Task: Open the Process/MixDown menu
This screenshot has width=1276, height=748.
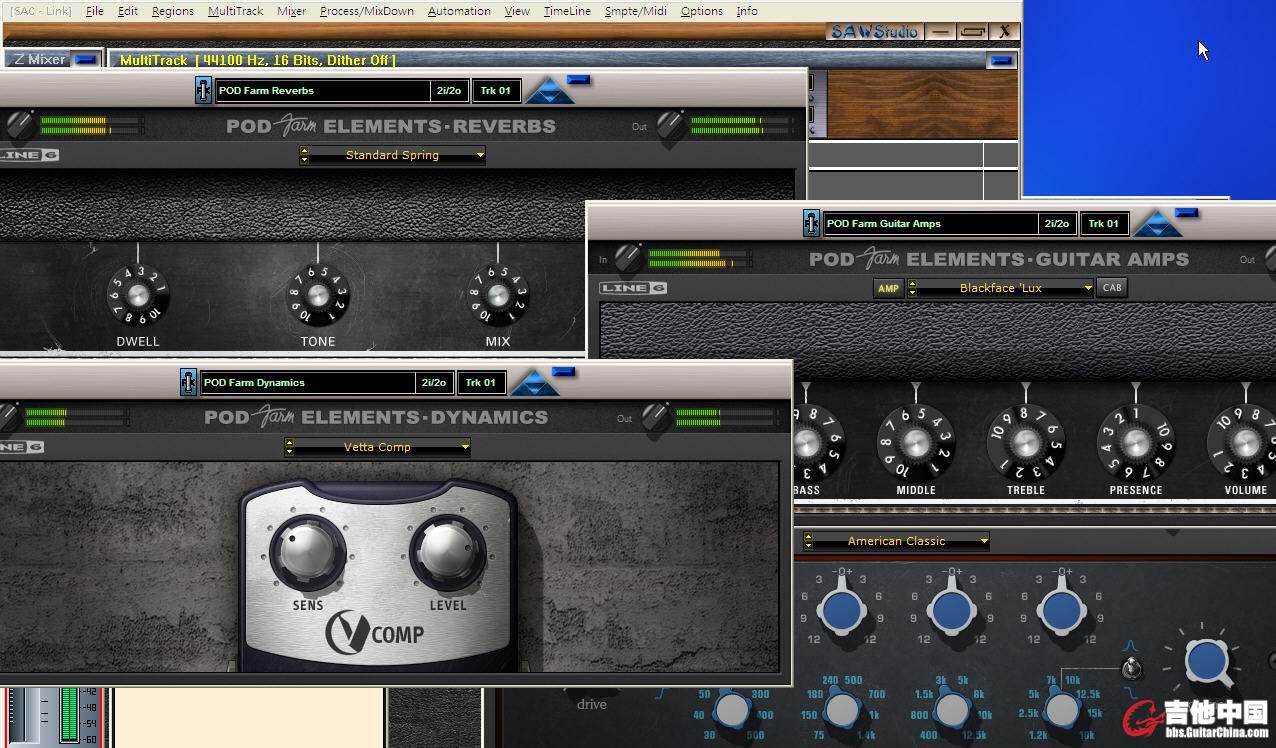Action: click(367, 11)
